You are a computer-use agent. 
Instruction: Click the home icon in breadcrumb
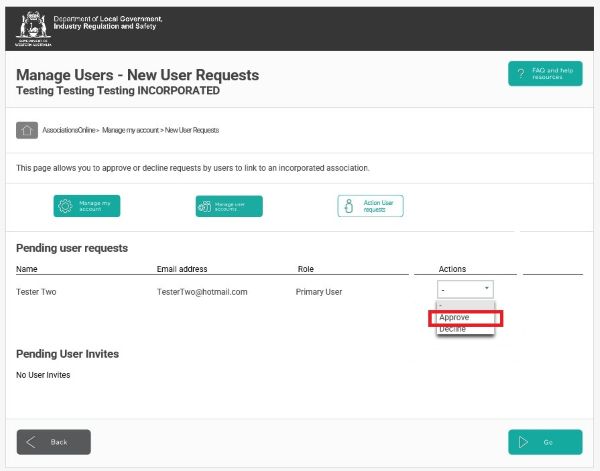[x=27, y=130]
